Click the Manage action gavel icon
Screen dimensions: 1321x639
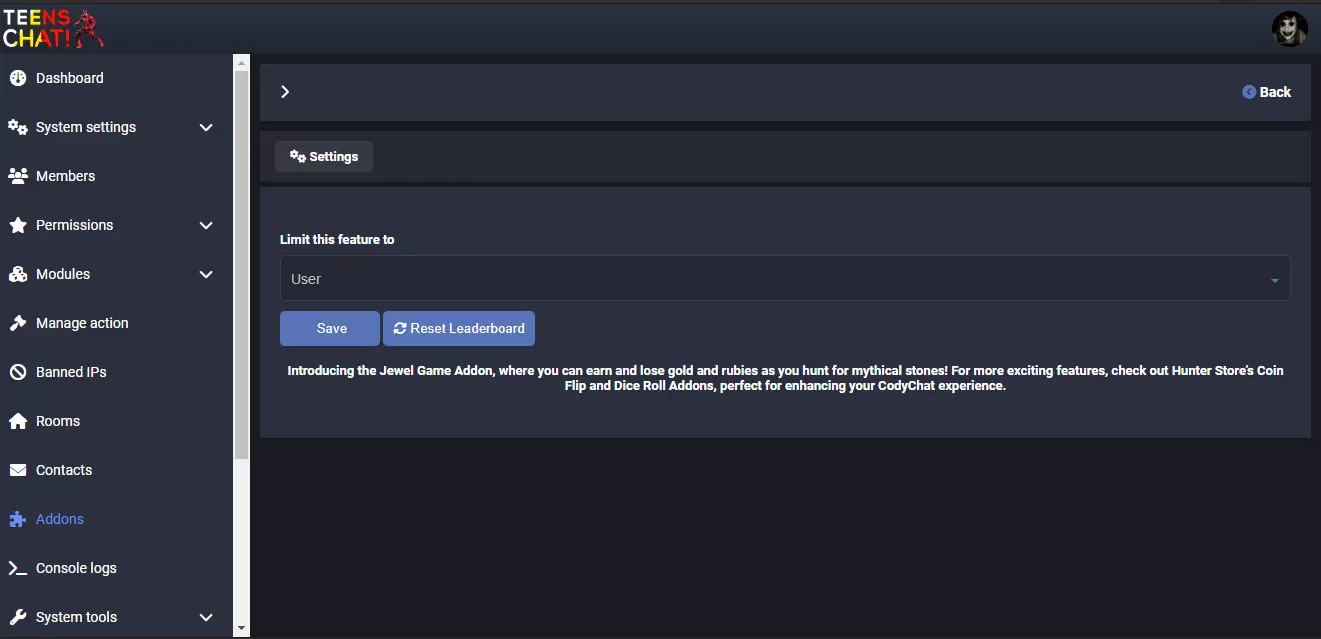tap(18, 323)
